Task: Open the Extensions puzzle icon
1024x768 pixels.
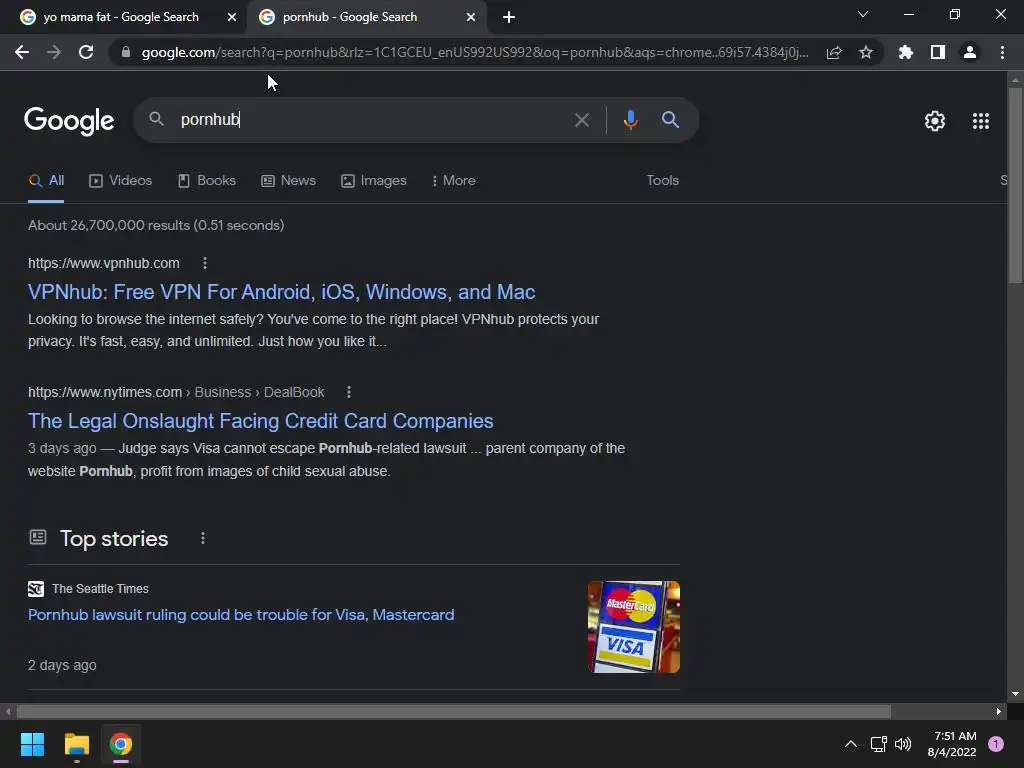Action: (x=906, y=52)
